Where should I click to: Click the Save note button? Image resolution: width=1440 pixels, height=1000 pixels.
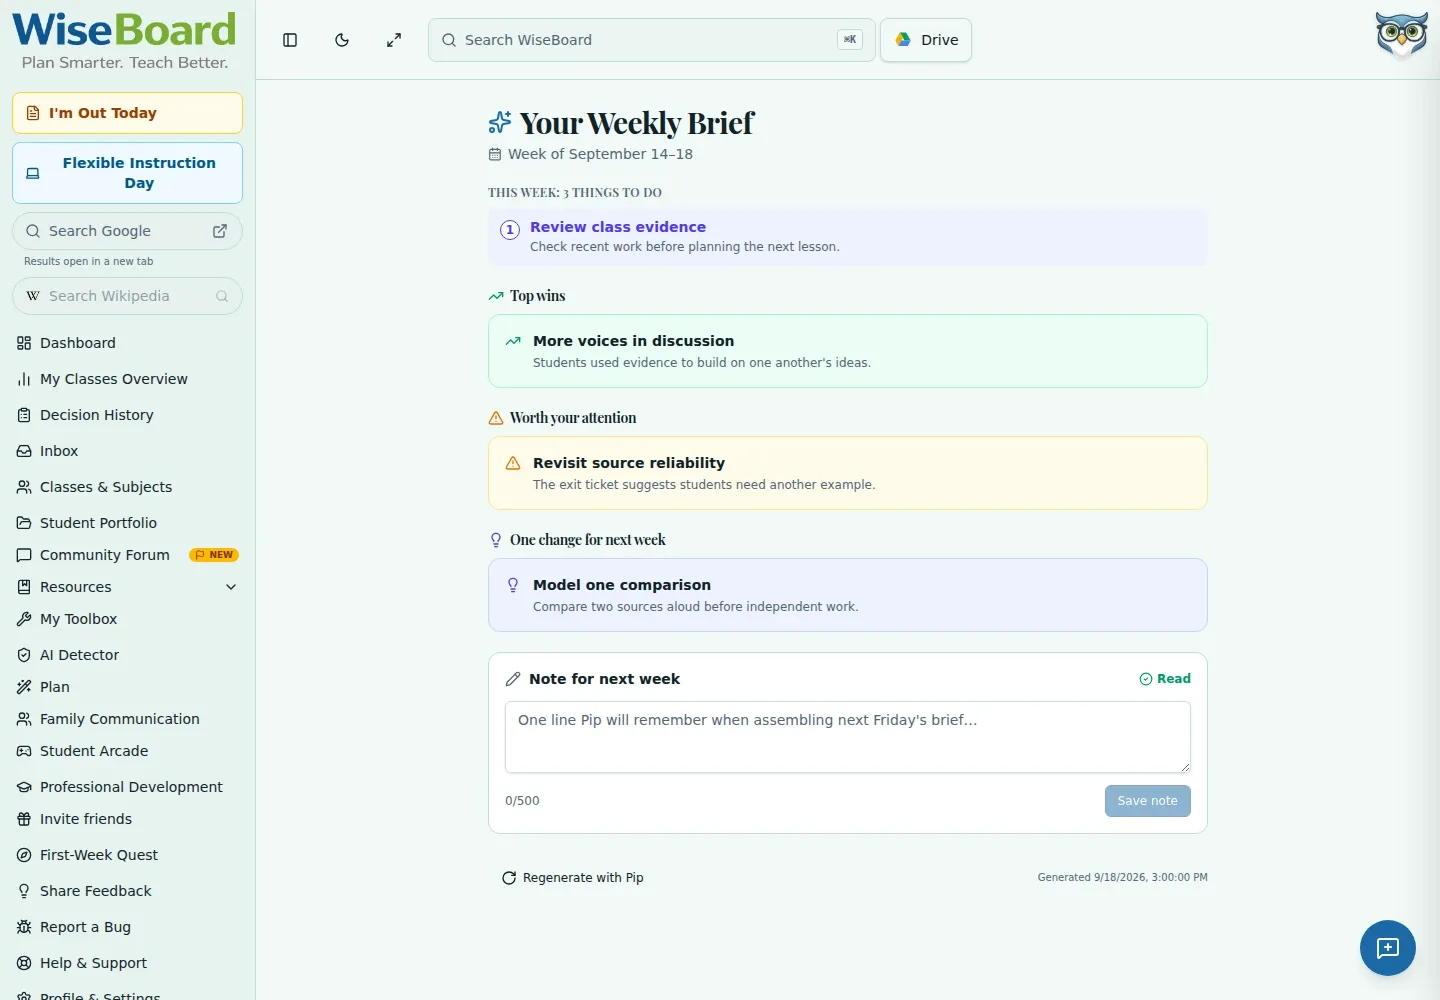tap(1147, 801)
